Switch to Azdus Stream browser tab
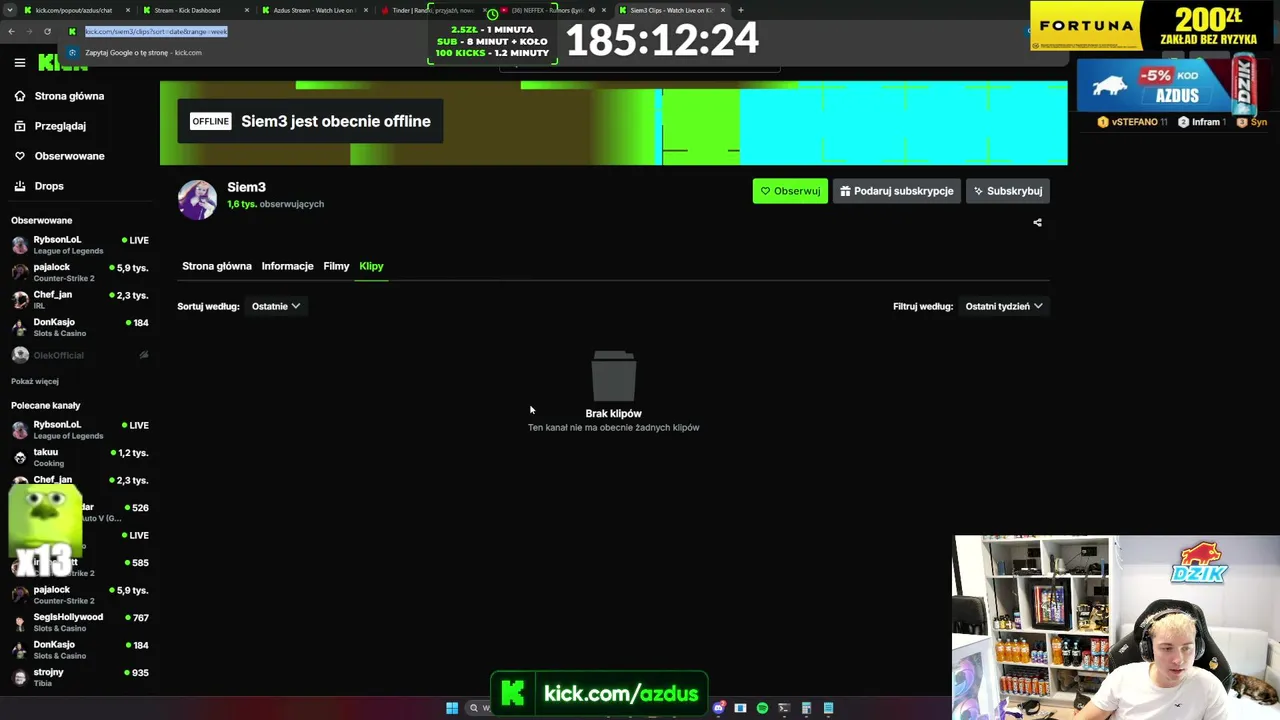The image size is (1280, 720). click(315, 10)
